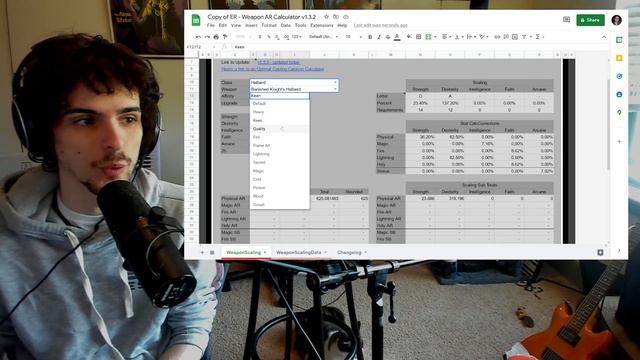The image size is (640, 360).
Task: Open the text color picker
Action: point(397,37)
